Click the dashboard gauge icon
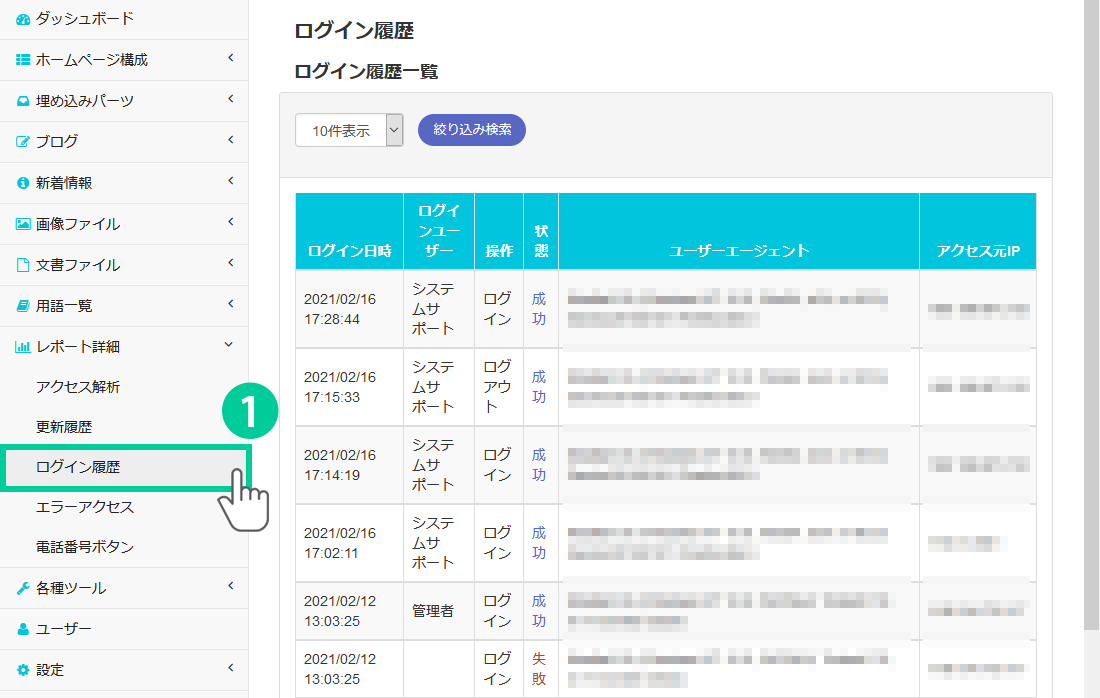 (x=23, y=19)
